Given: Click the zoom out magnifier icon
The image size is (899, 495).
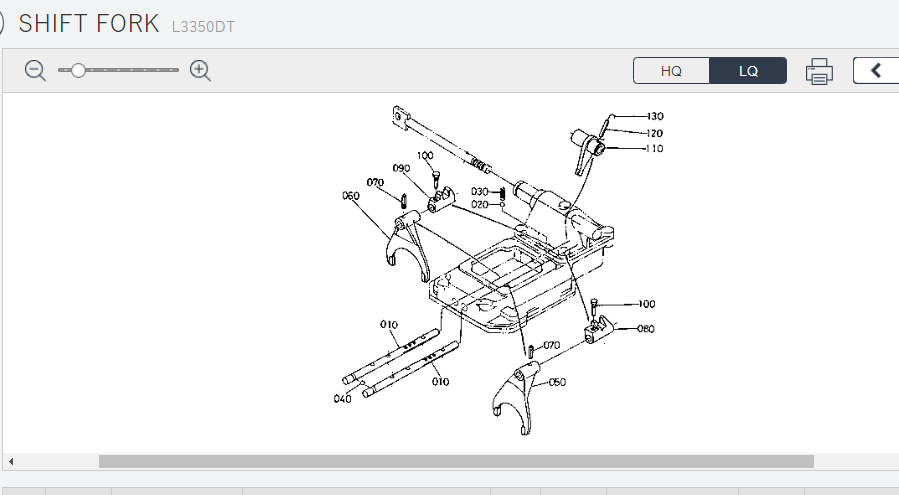Looking at the screenshot, I should (x=36, y=70).
